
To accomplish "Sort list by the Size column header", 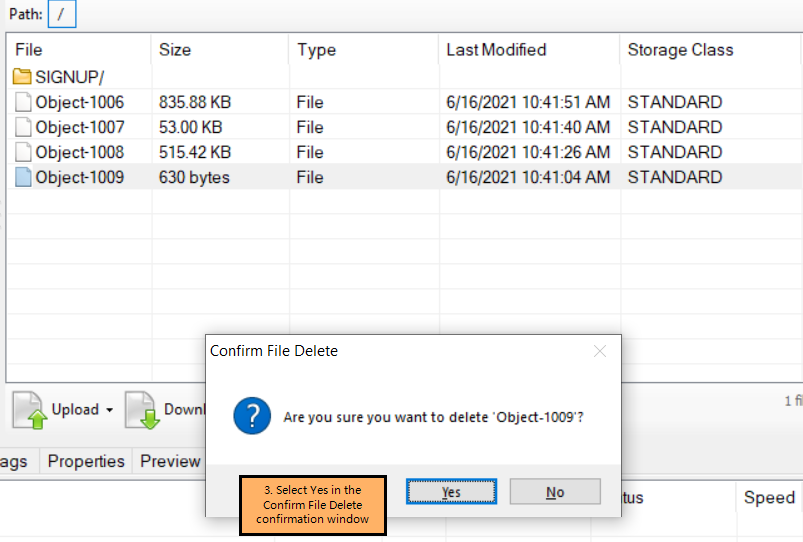I will pos(175,50).
